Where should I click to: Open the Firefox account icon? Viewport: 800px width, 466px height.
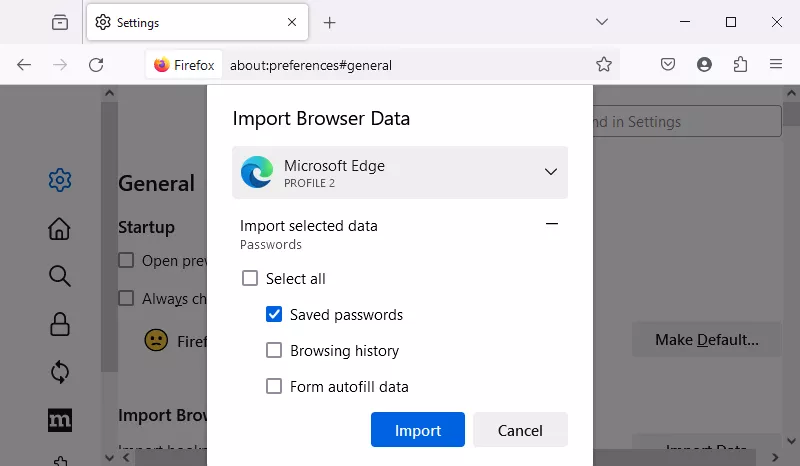point(705,64)
